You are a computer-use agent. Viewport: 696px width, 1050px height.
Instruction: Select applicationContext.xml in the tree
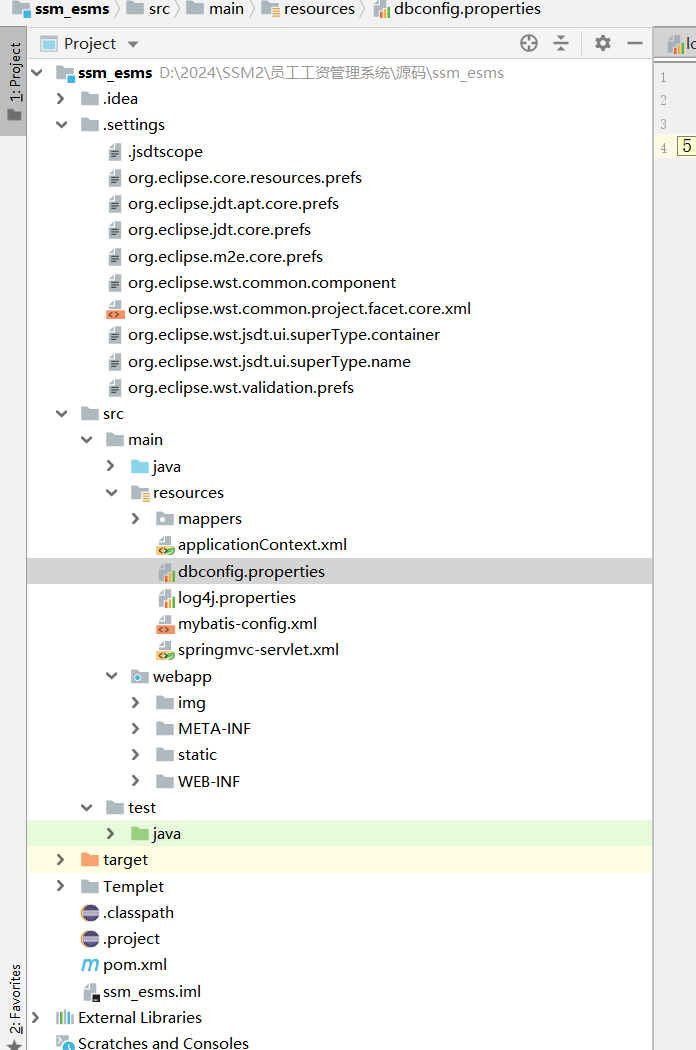coord(262,545)
